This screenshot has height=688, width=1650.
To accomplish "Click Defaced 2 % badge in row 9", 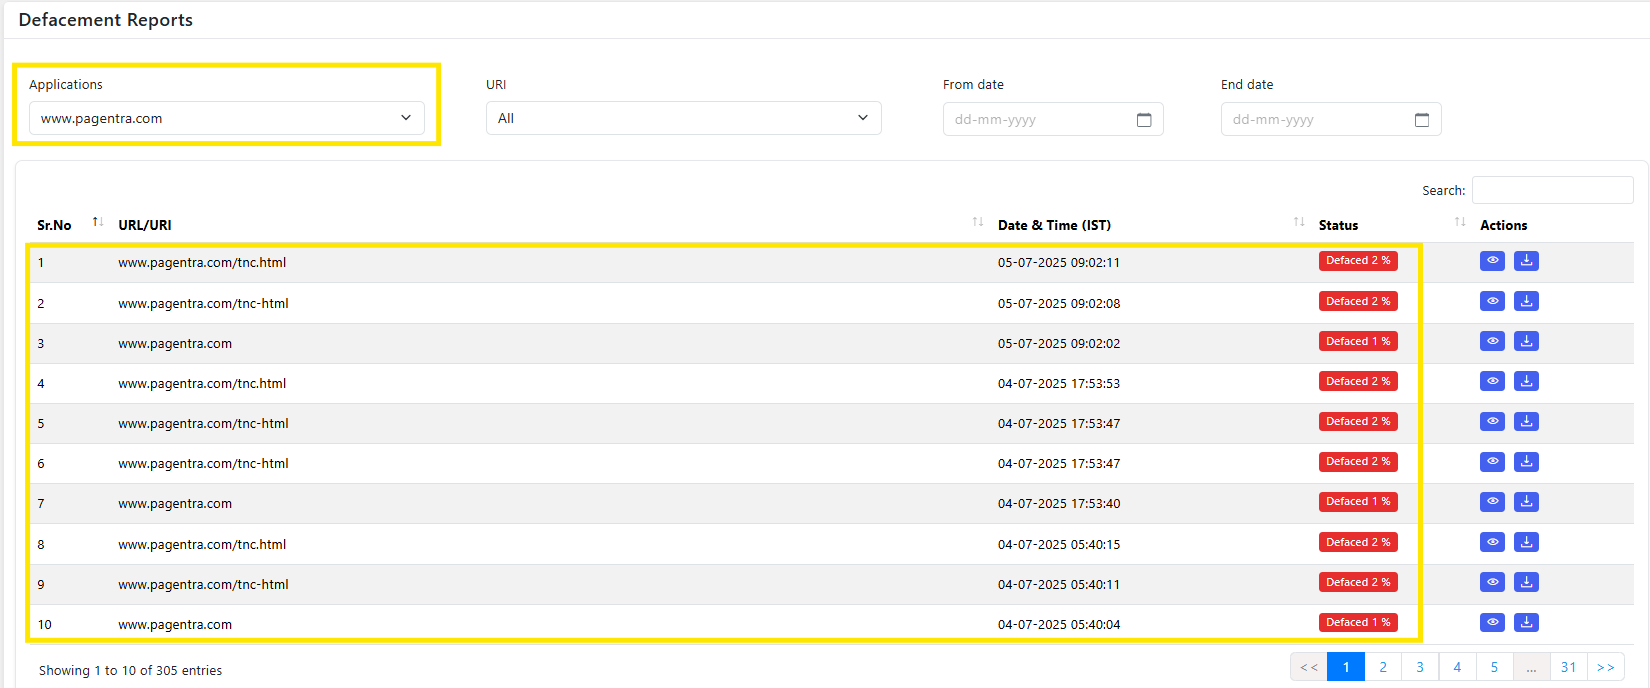I will click(1358, 582).
